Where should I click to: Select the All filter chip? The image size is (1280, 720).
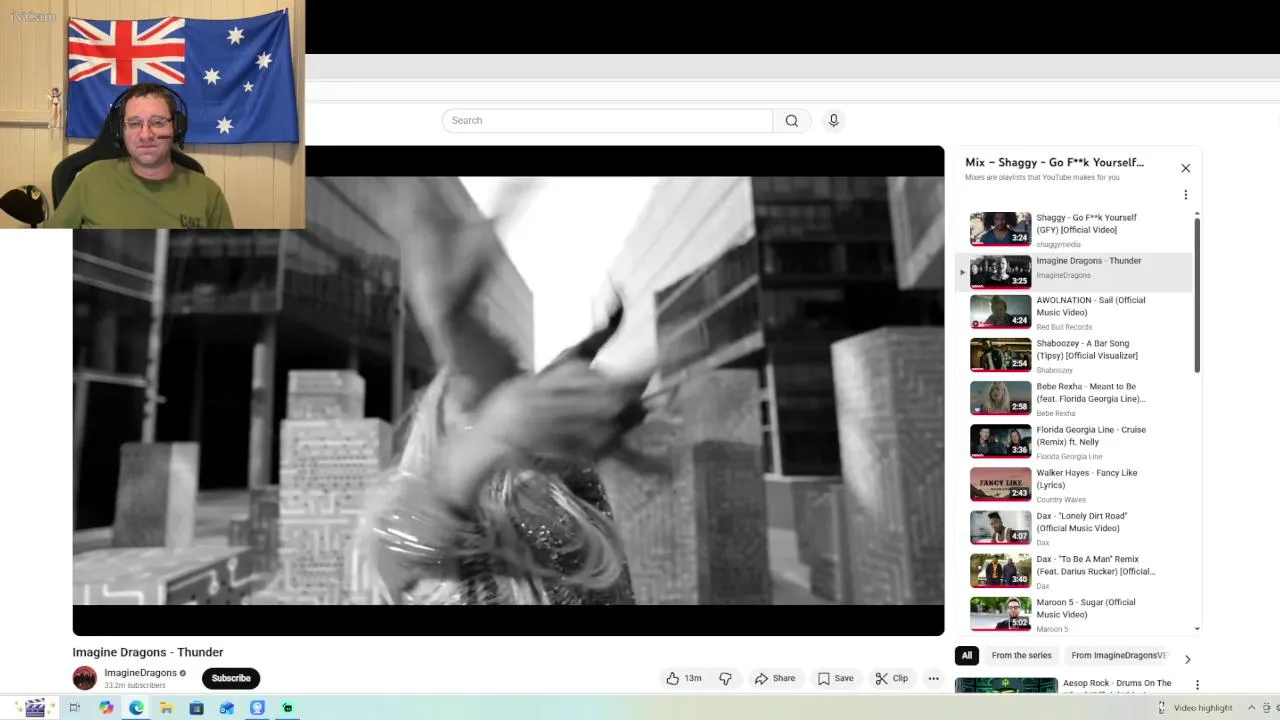point(966,656)
